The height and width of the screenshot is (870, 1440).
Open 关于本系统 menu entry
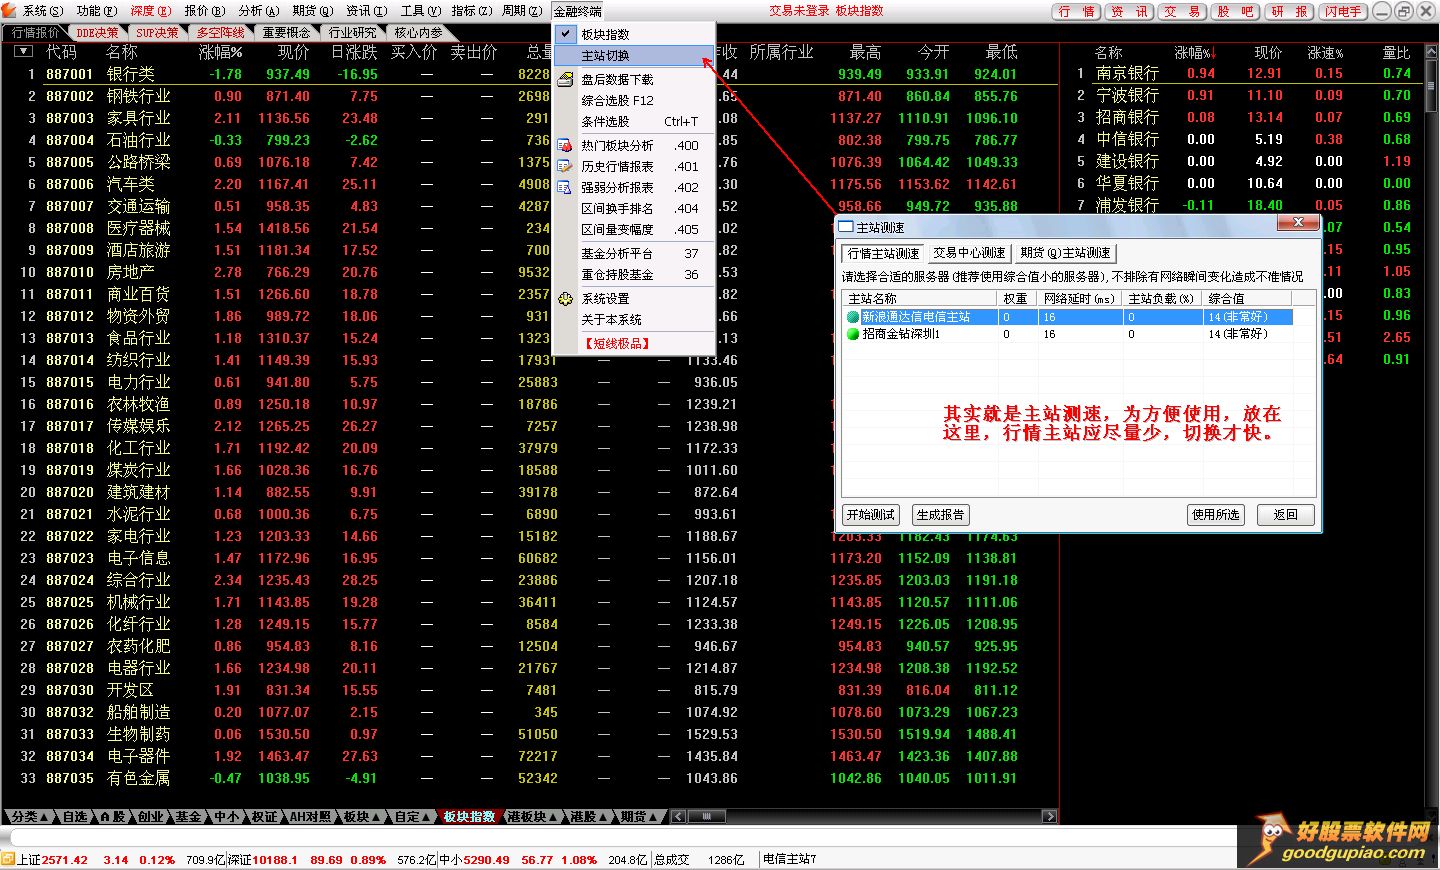coord(634,320)
